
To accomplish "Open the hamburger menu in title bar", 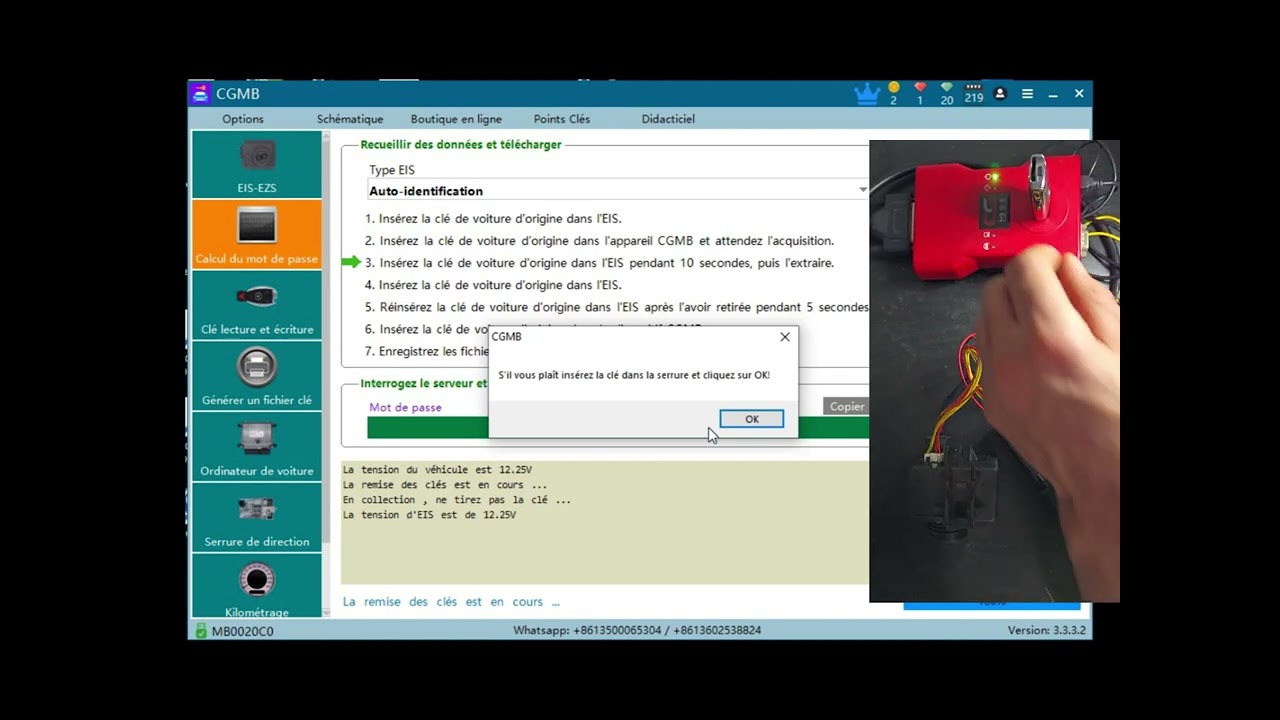I will click(1027, 94).
